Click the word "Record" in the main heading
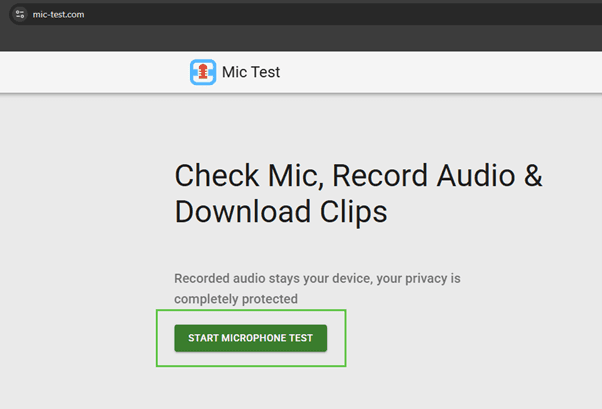Image resolution: width=602 pixels, height=409 pixels. 381,176
